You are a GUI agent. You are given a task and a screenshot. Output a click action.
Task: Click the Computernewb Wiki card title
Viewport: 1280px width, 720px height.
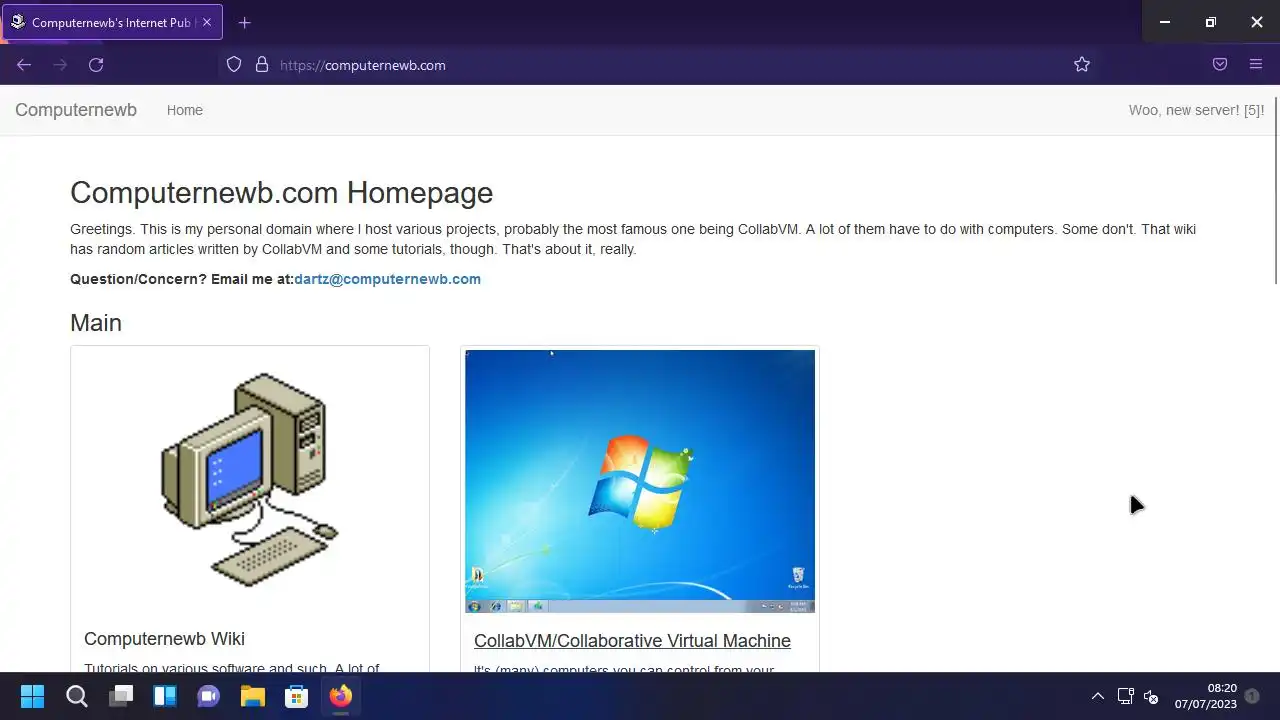tap(164, 639)
